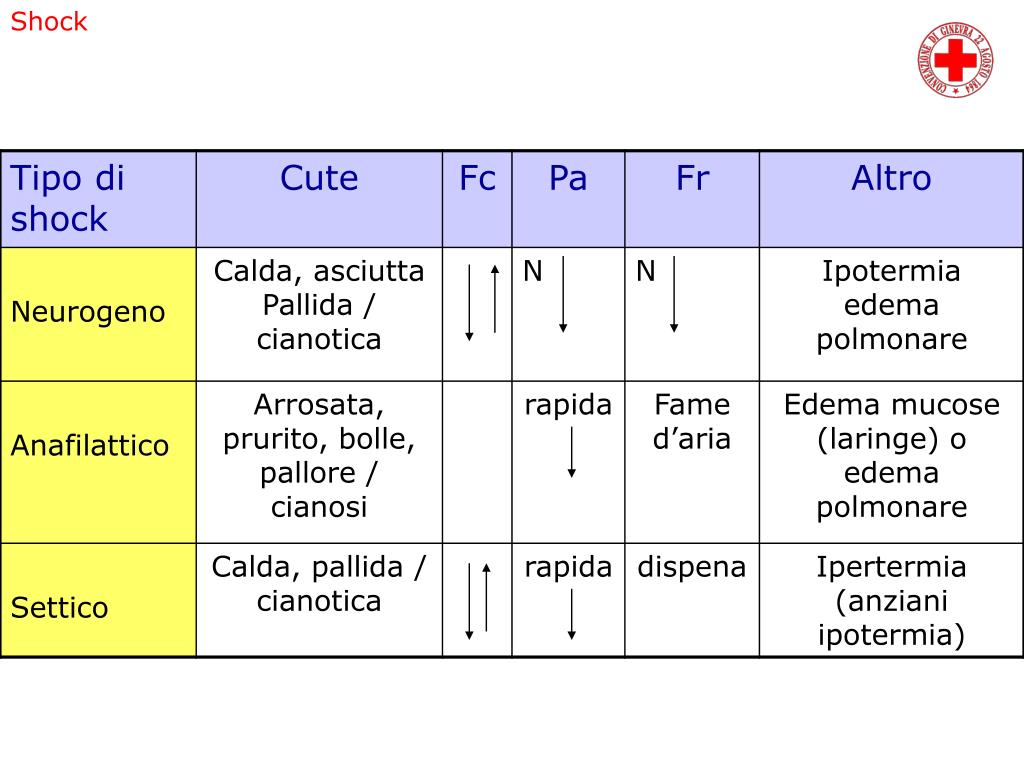Viewport: 1024px width, 768px height.
Task: Click the Fc arrows in Settico row
Action: [477, 601]
